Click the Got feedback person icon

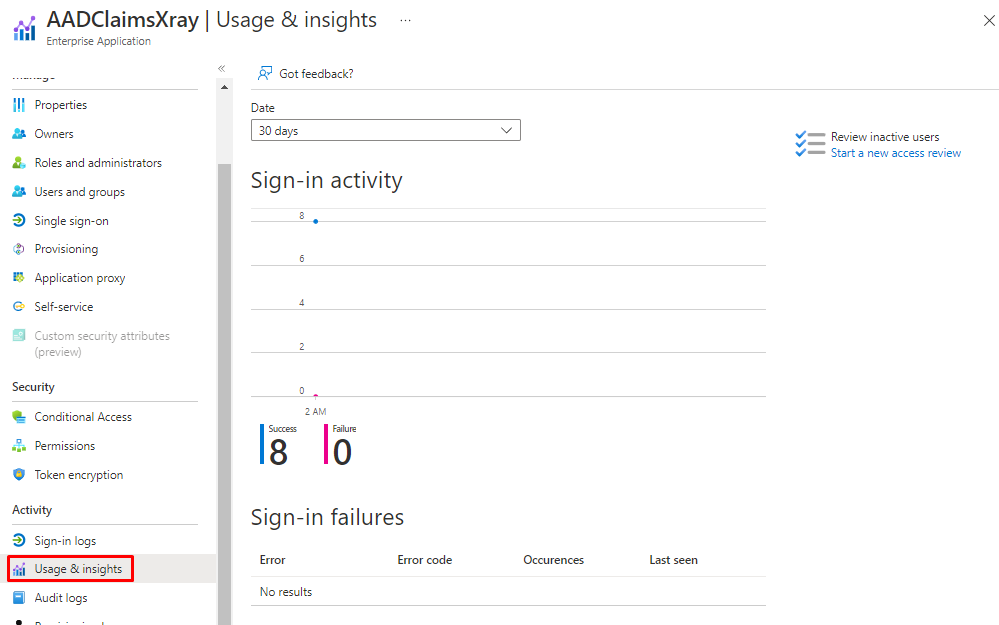click(x=265, y=73)
